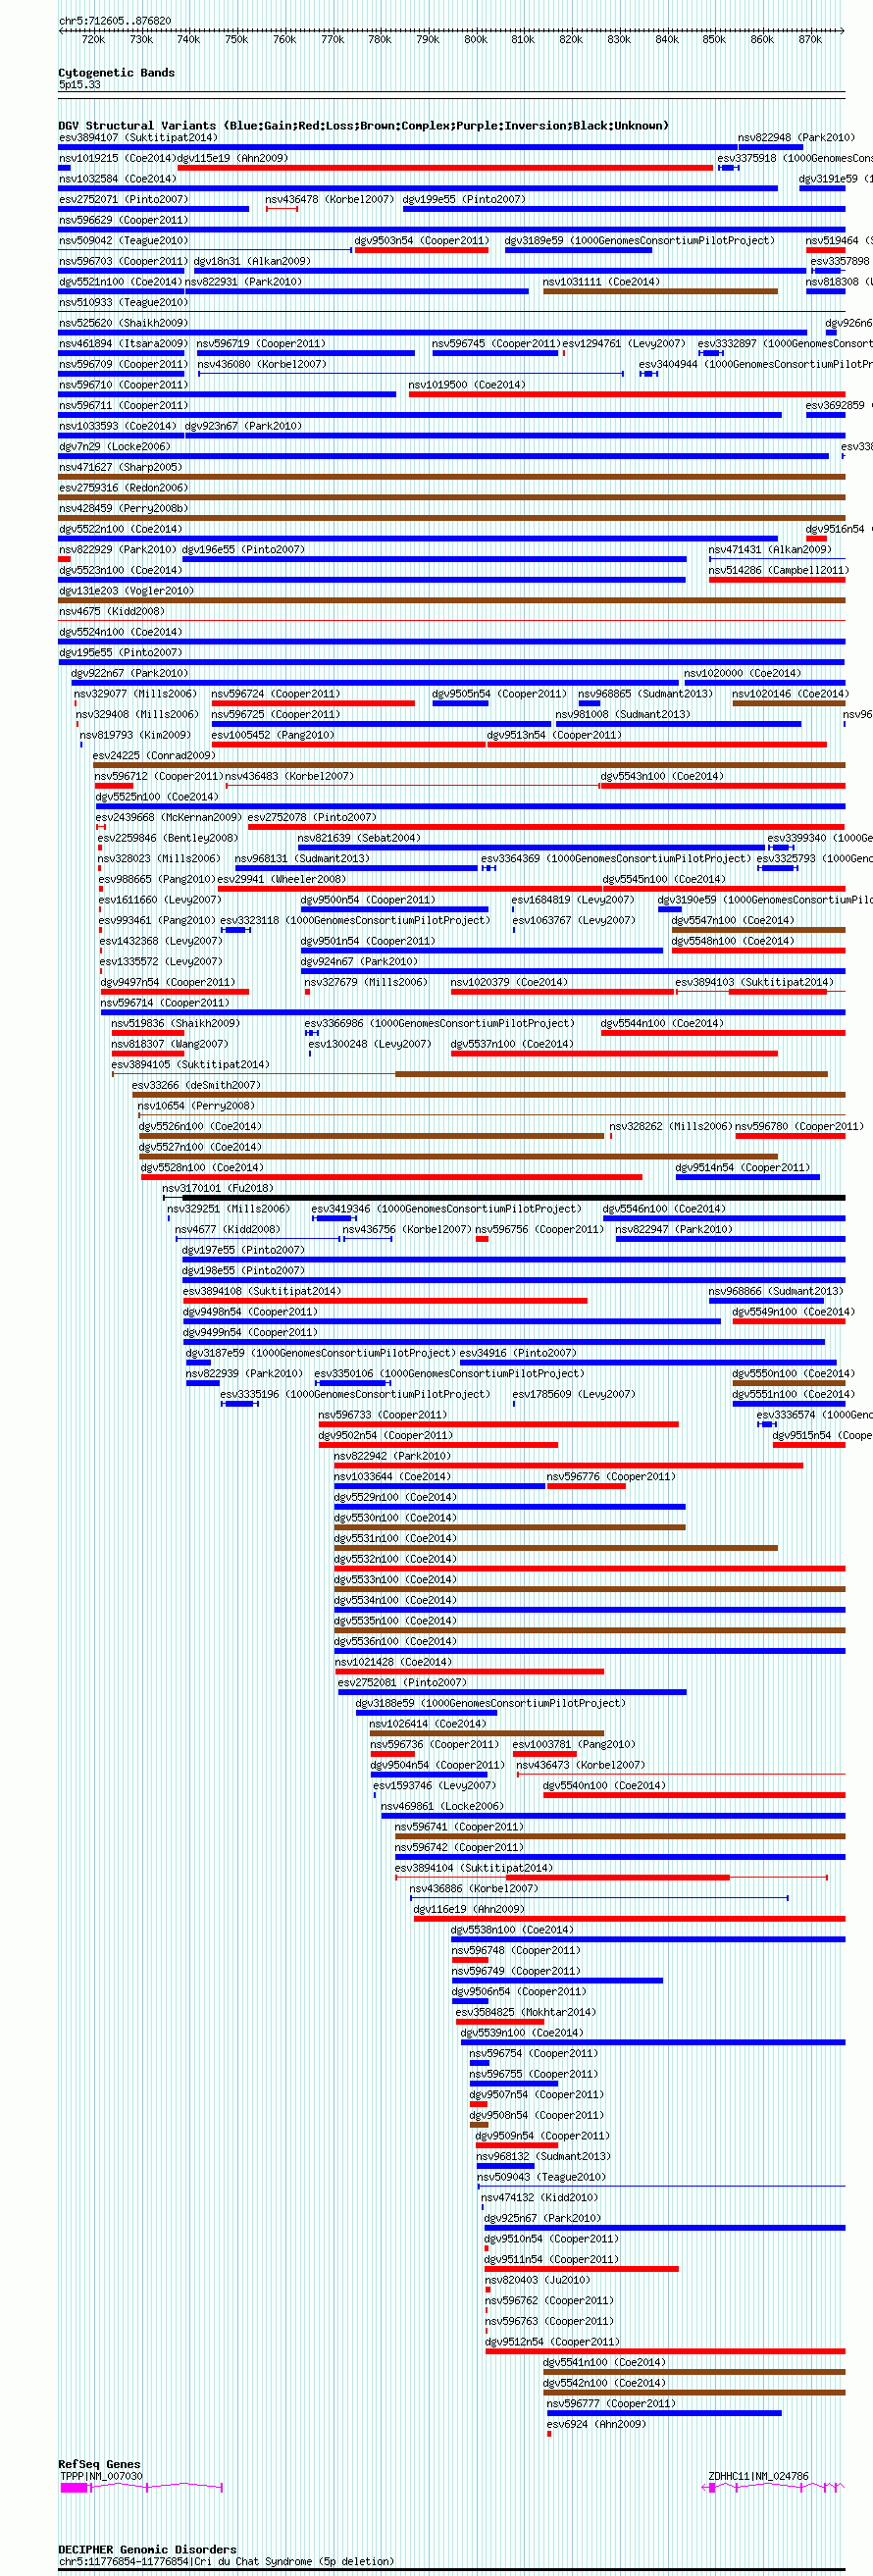873x2576 pixels.
Task: Click nsv10654 (Perry2008) label
Action: coord(196,1106)
